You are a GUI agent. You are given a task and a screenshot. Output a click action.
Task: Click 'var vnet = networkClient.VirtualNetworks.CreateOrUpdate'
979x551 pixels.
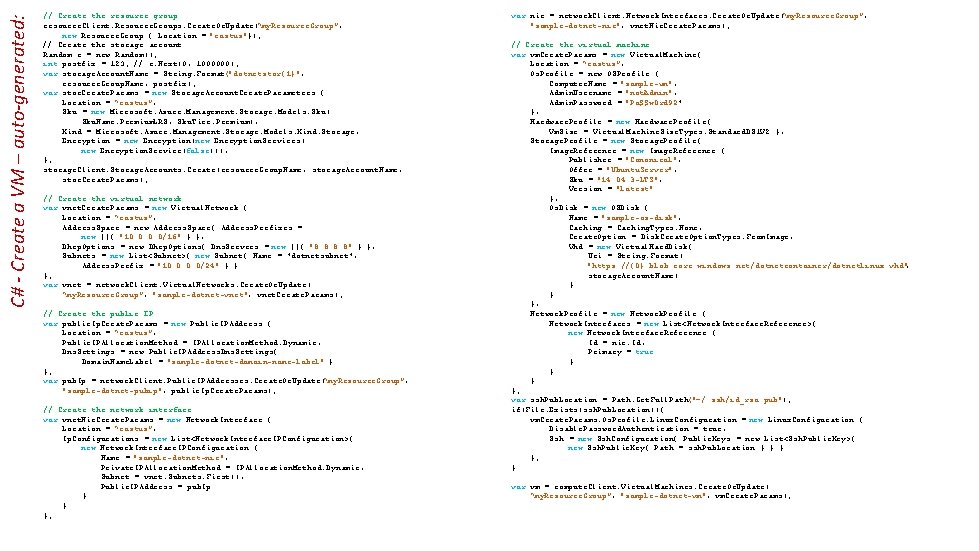(177, 285)
